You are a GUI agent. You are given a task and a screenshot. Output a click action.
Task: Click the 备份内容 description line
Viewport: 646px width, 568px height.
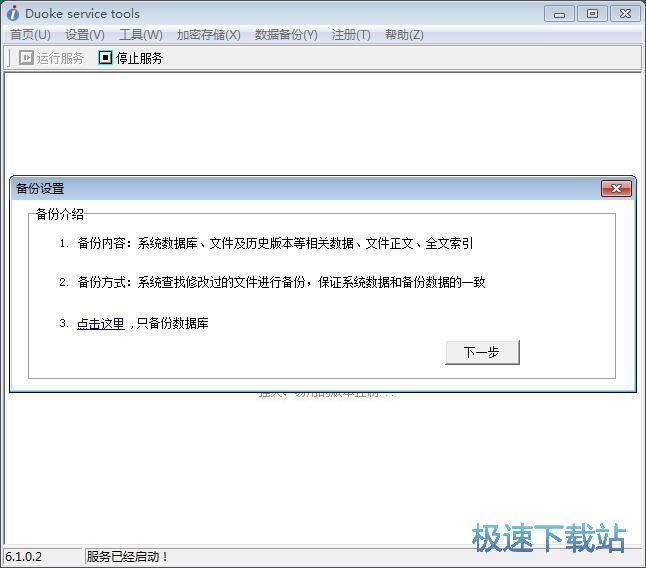[275, 243]
